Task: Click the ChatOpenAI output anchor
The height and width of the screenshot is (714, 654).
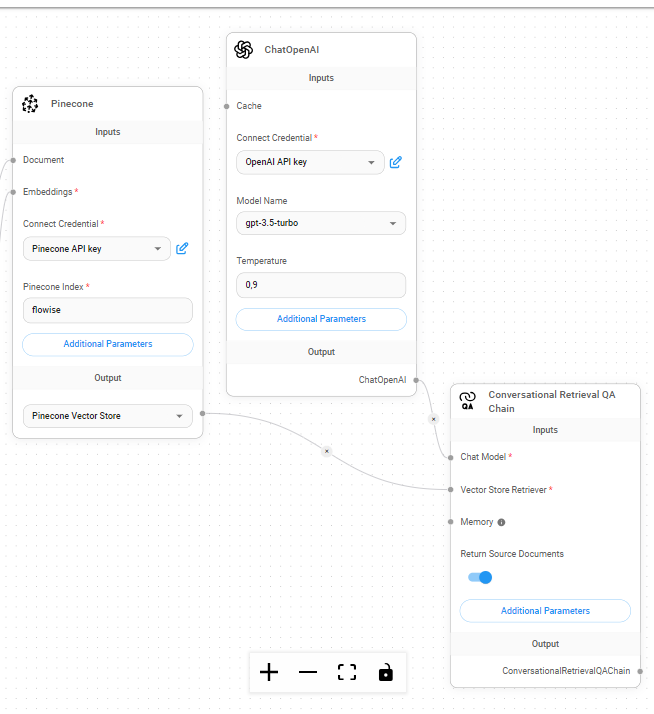Action: [x=416, y=380]
